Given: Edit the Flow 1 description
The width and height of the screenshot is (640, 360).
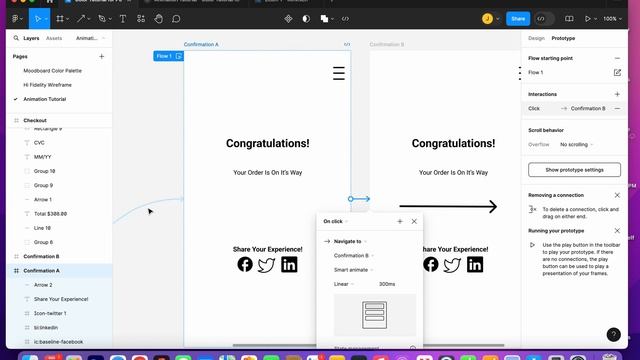Looking at the screenshot, I should [x=617, y=72].
